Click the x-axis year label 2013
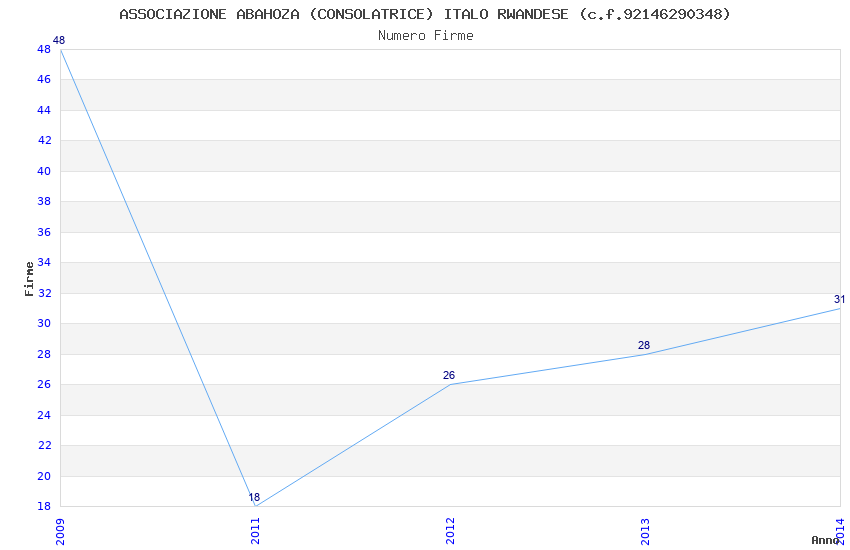850x550 pixels. [x=646, y=532]
